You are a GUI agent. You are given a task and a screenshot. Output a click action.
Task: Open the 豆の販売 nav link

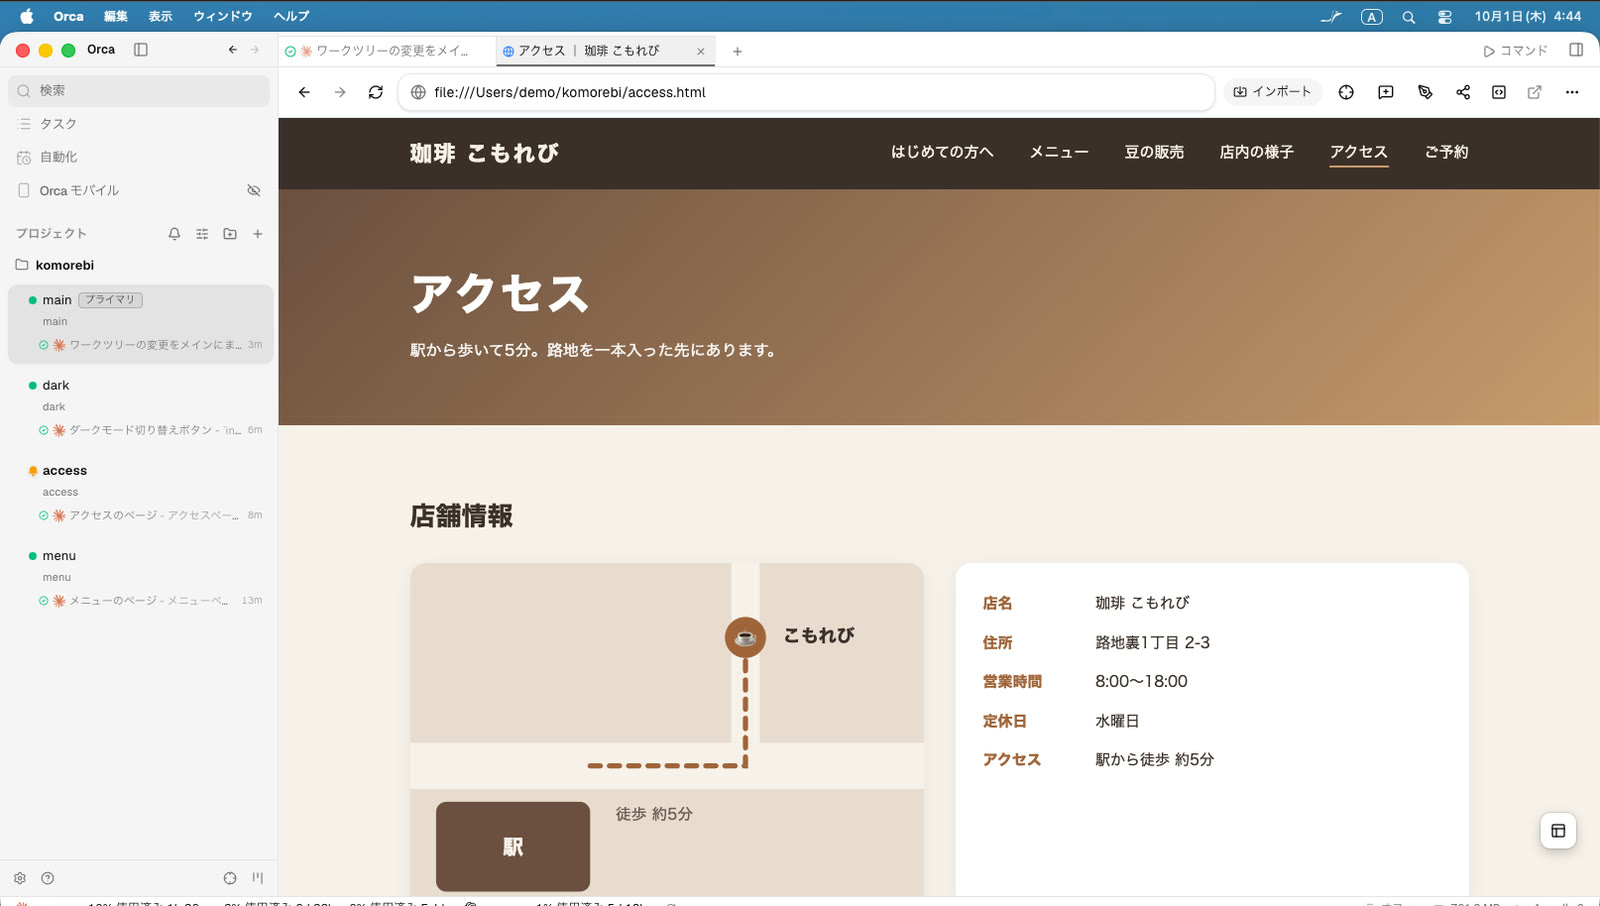(1154, 152)
